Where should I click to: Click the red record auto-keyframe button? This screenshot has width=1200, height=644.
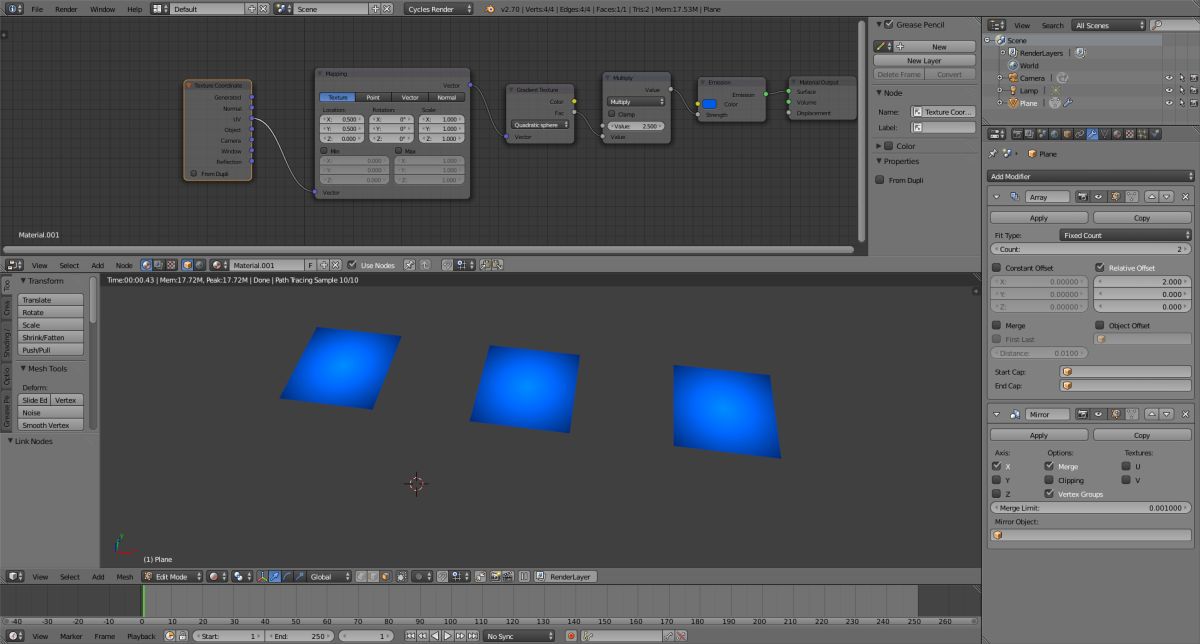coord(571,636)
